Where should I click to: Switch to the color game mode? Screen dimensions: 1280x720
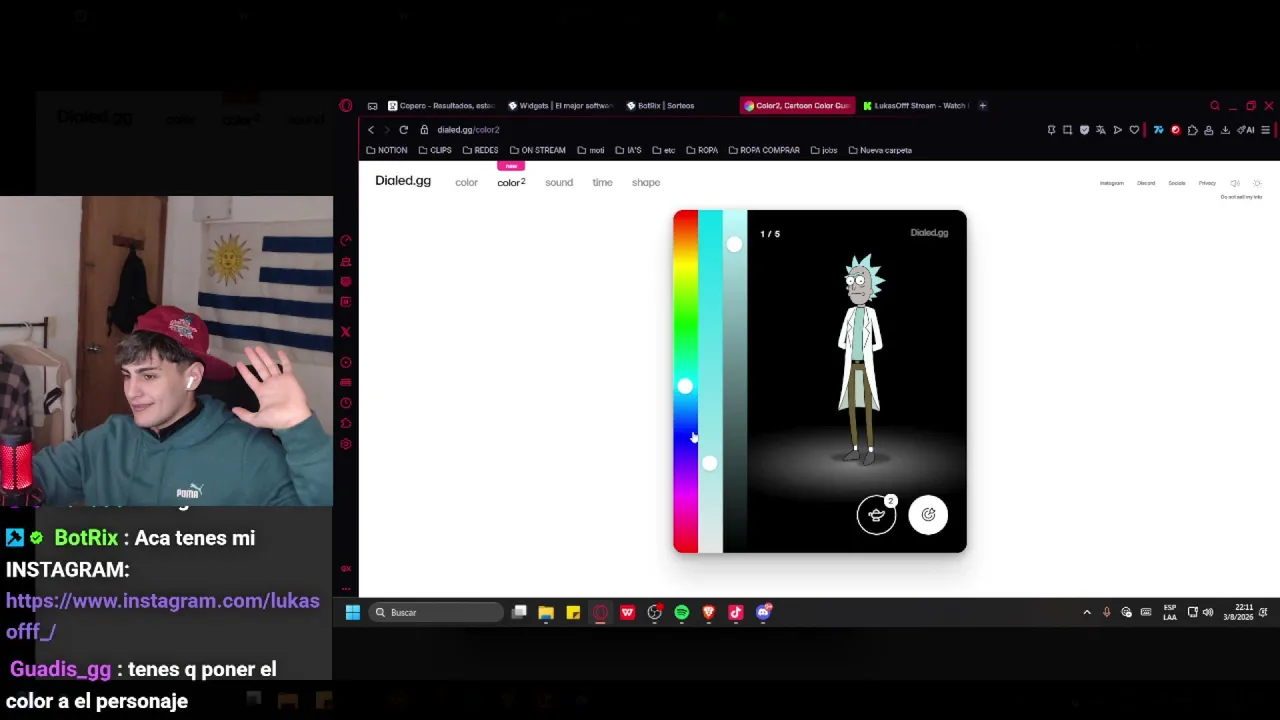tap(466, 183)
